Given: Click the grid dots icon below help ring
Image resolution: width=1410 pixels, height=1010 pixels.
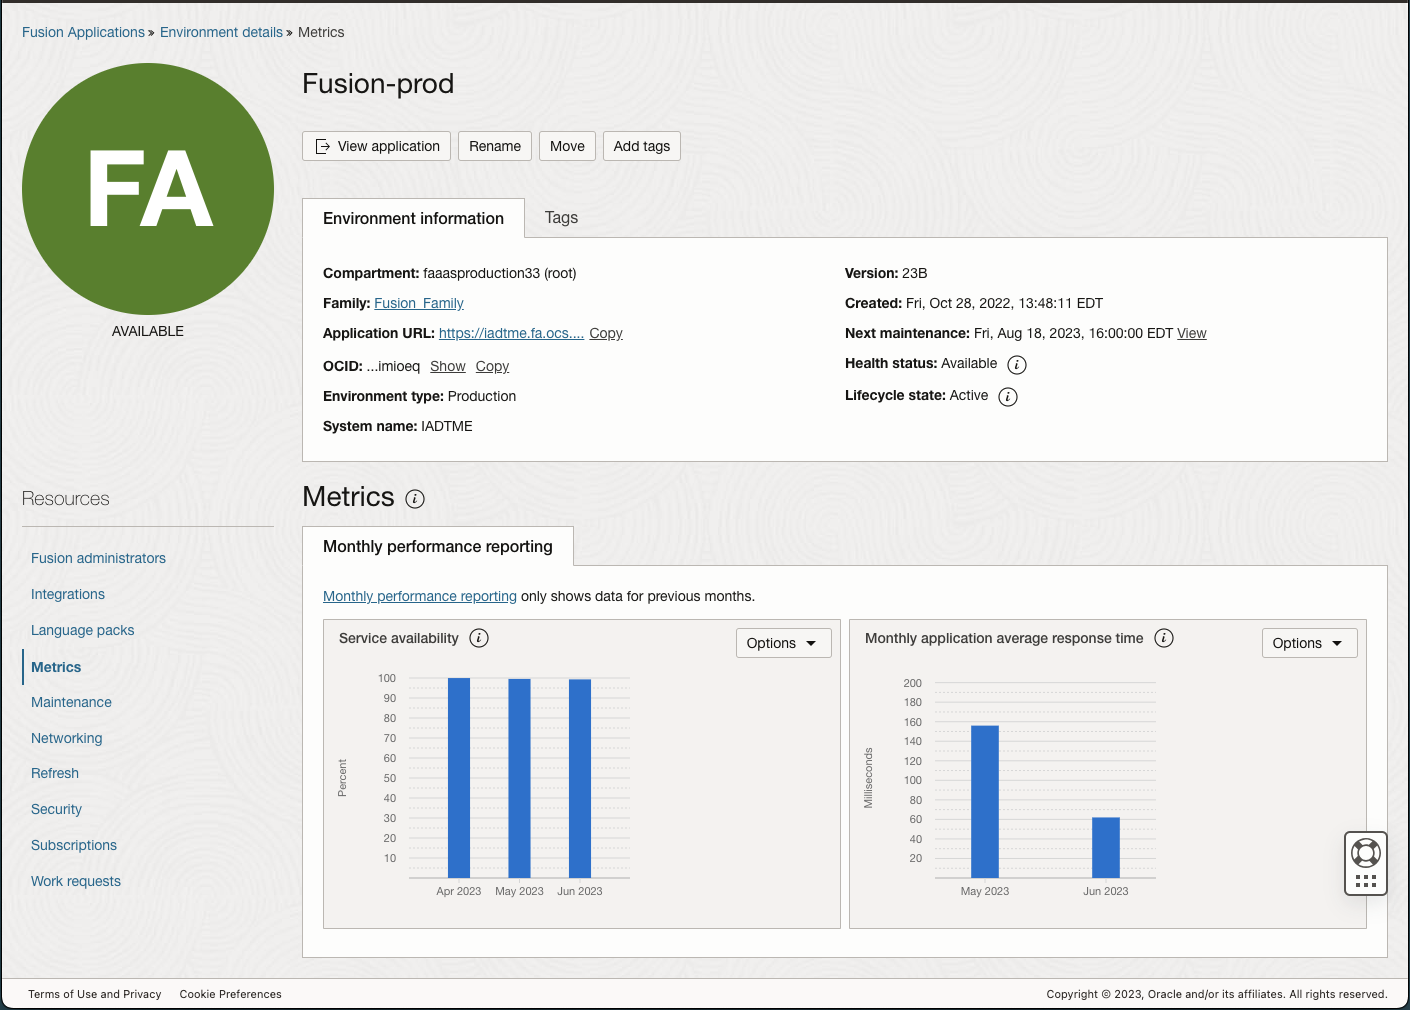Looking at the screenshot, I should [1366, 880].
